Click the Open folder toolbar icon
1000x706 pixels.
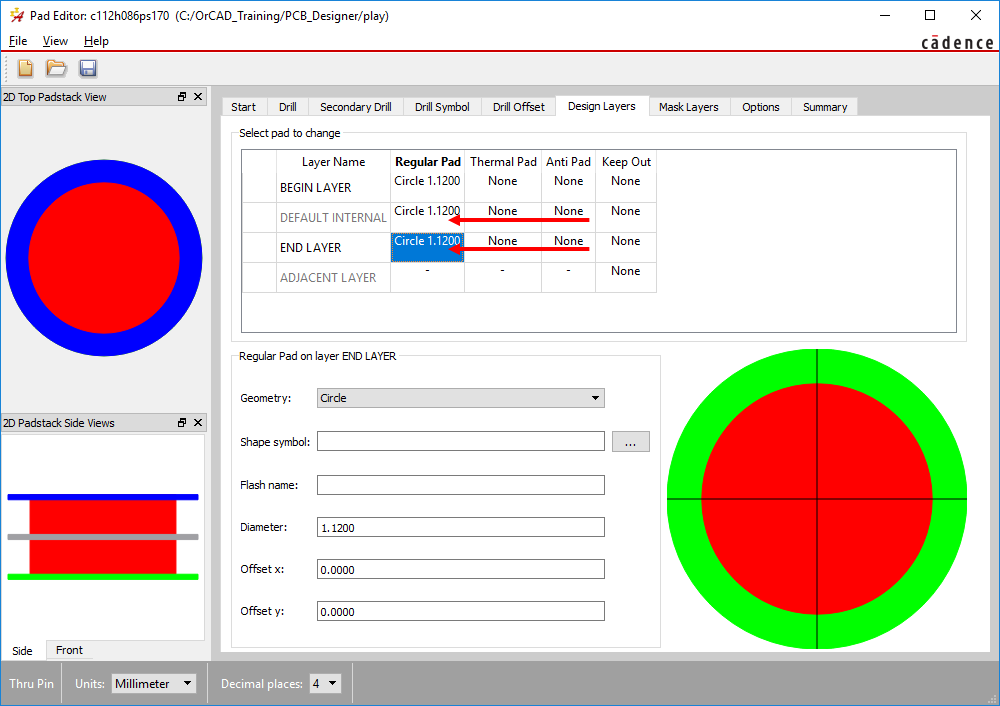[56, 68]
